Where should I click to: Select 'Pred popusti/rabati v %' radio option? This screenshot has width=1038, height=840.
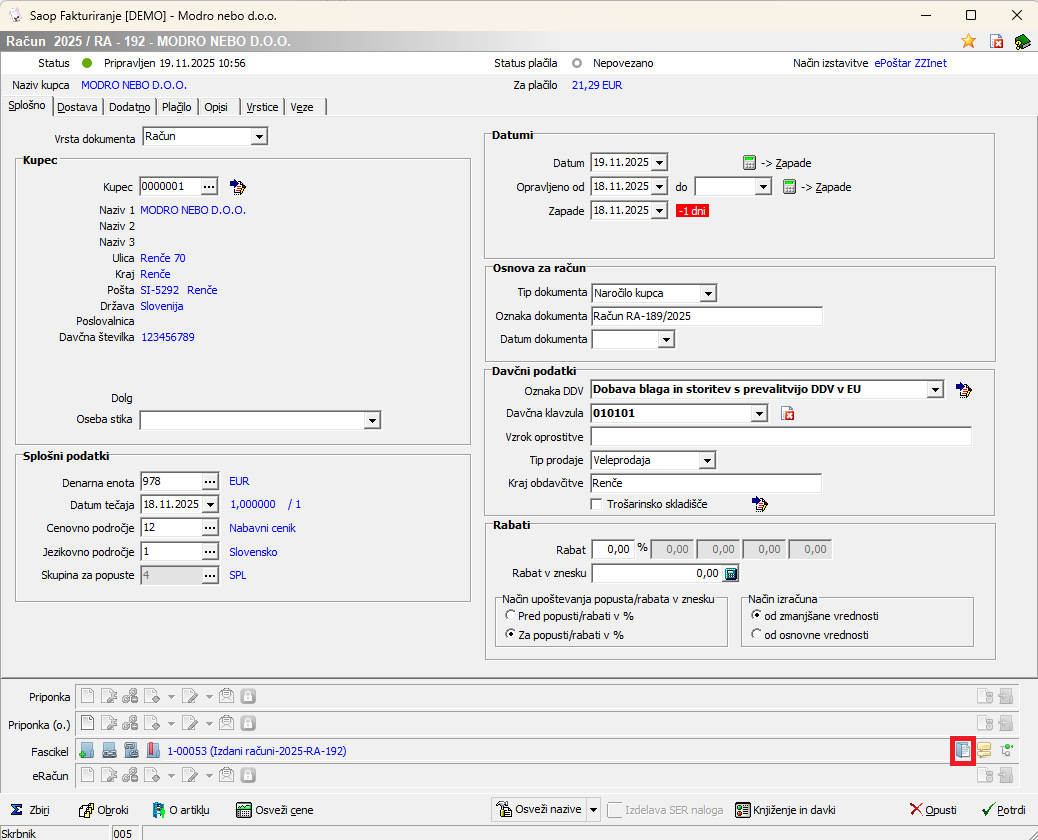511,616
